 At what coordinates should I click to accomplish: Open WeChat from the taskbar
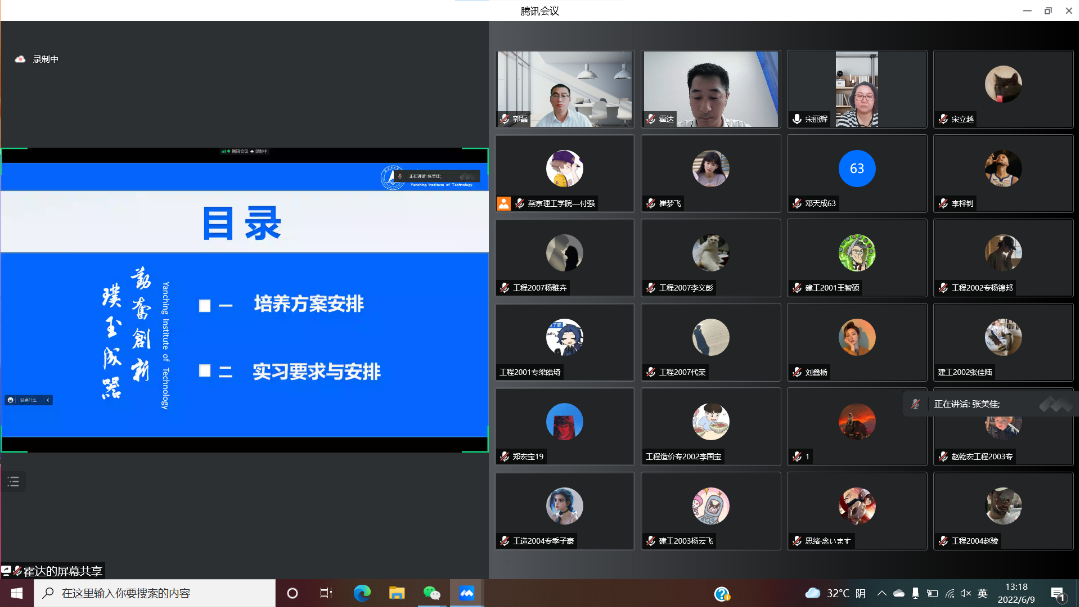[432, 593]
